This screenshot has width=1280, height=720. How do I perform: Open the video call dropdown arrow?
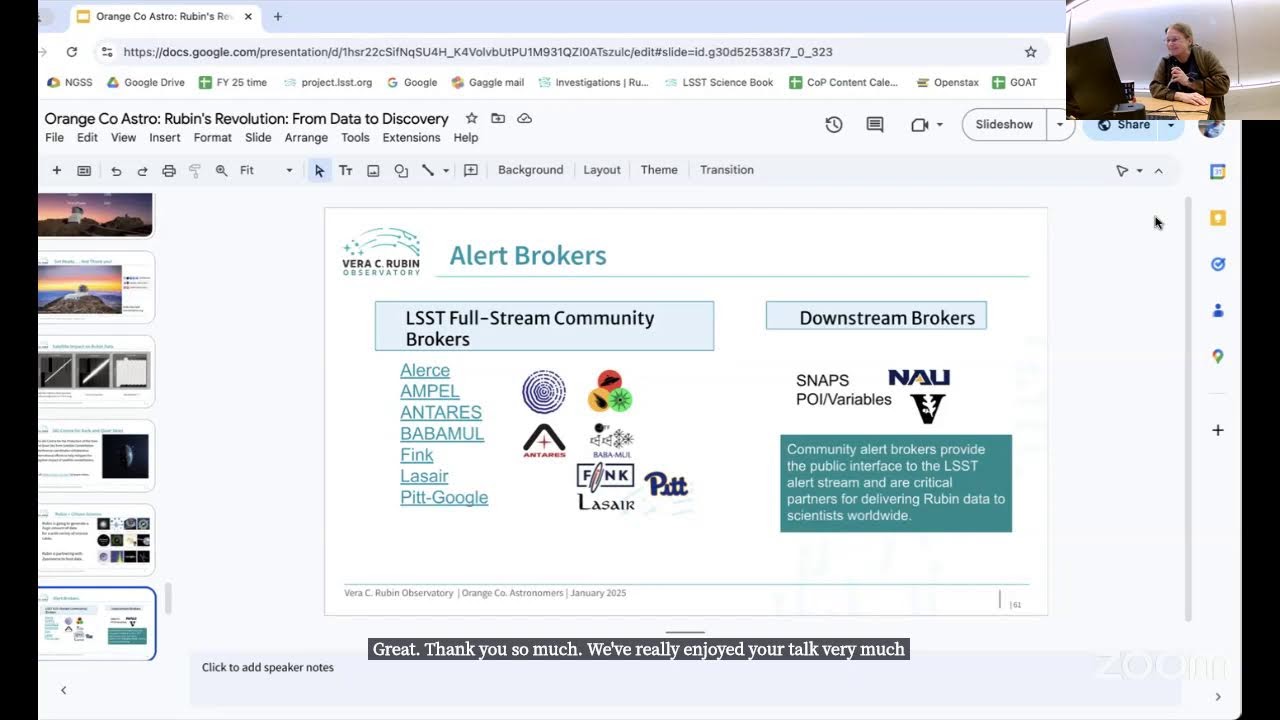(940, 125)
